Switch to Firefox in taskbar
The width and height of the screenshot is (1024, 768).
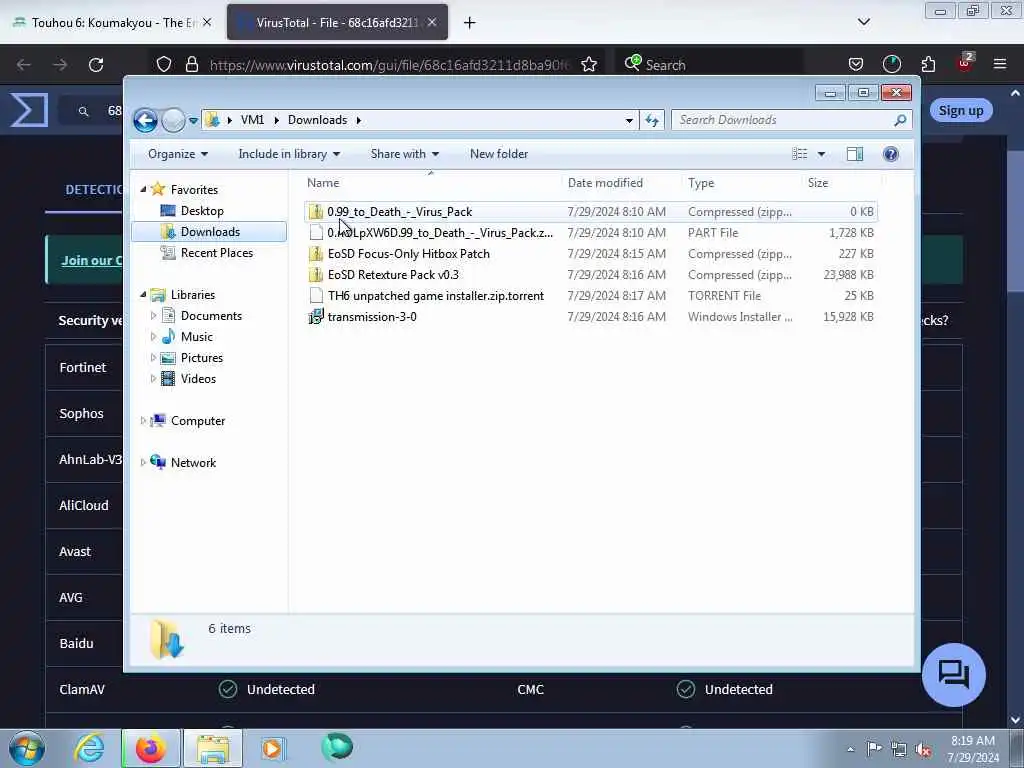tap(151, 748)
